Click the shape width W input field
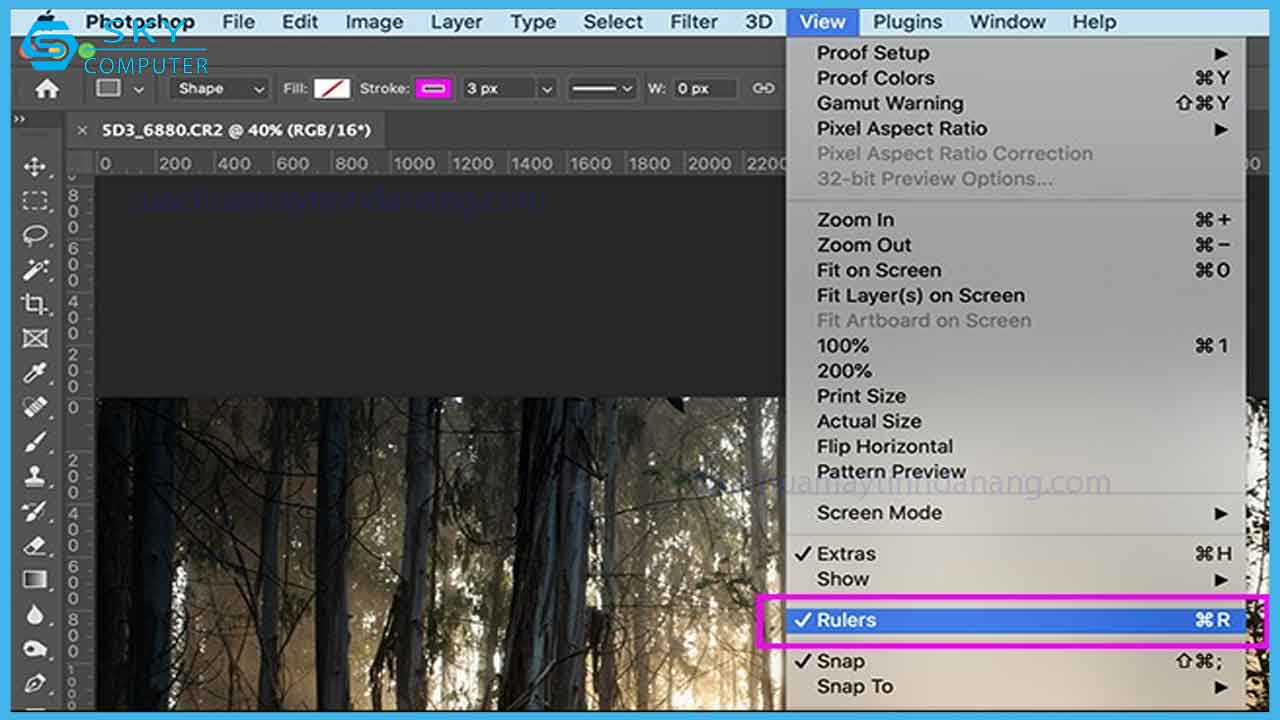 (704, 89)
